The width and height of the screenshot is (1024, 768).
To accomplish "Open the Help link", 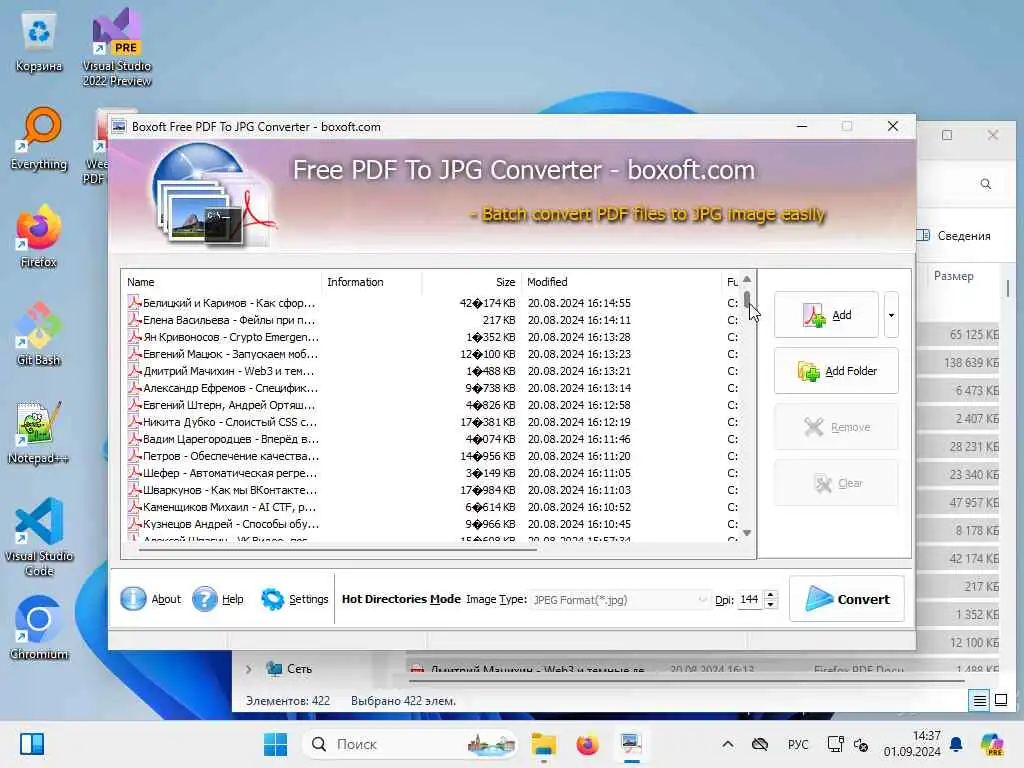I will (x=232, y=599).
